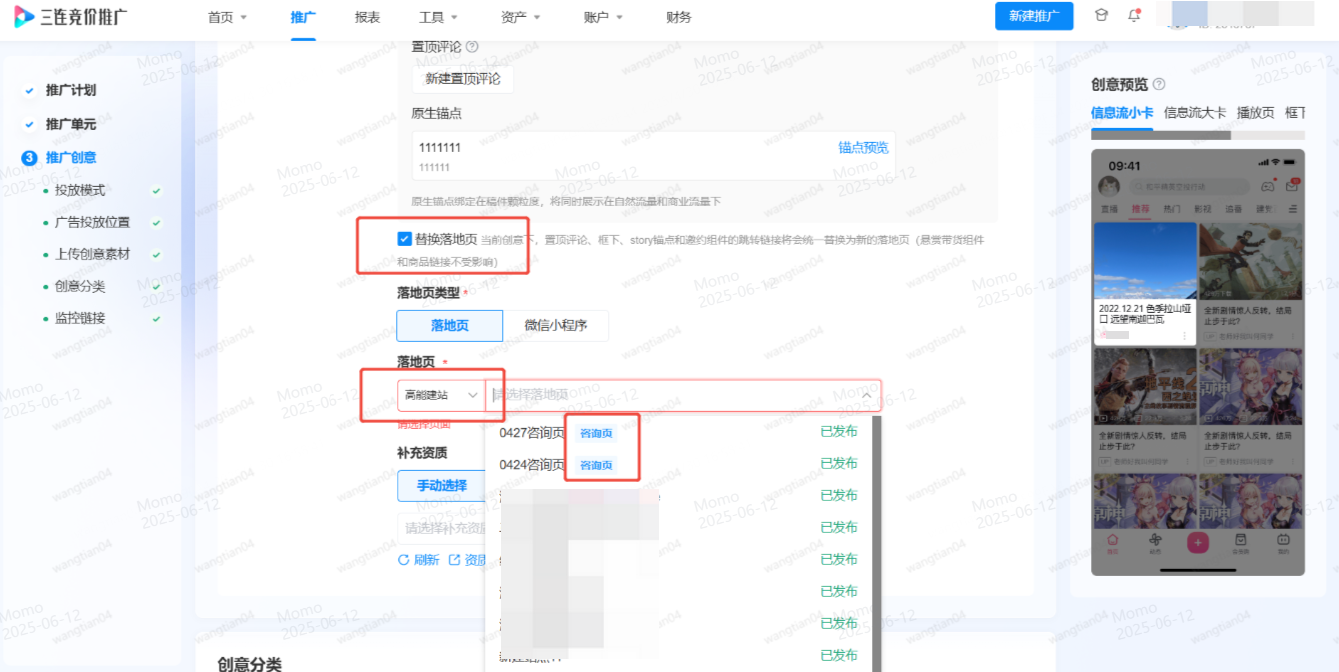Click the gift box icon near 新建推广
Image resolution: width=1339 pixels, height=672 pixels.
pos(1101,16)
